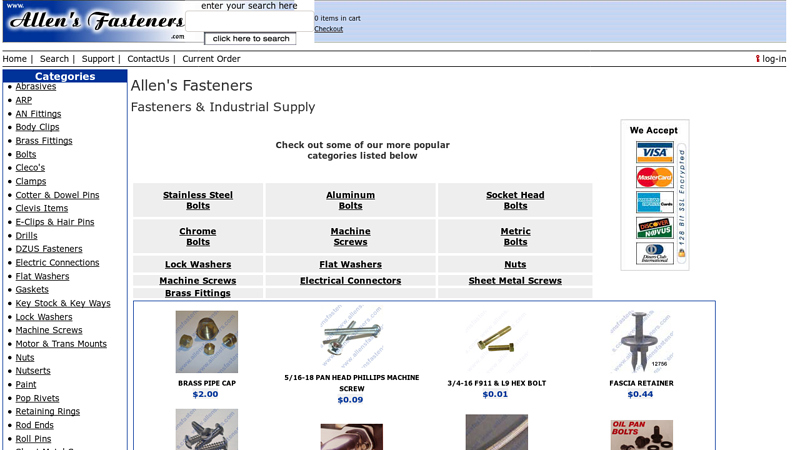Open the Oil Pan Bolts product image
The image size is (800, 450).
(641, 435)
